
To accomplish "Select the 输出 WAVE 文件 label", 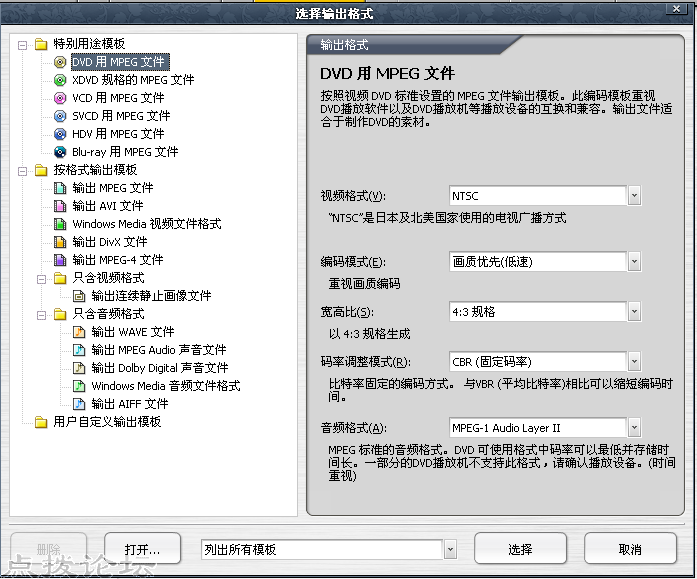I will pos(133,332).
